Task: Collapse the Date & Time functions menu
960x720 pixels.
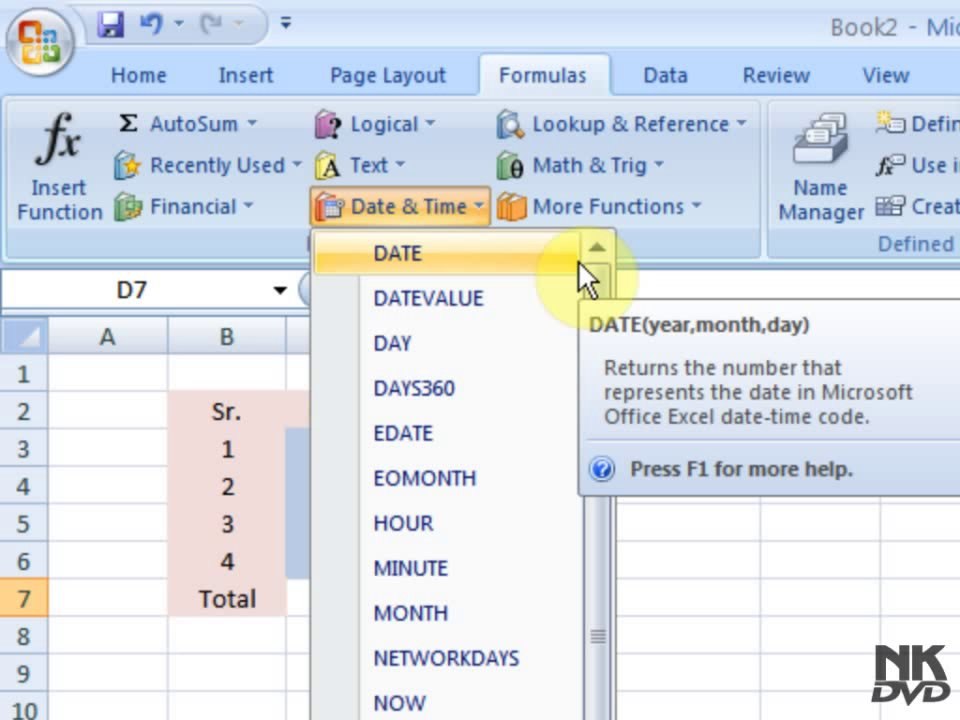Action: click(x=400, y=206)
